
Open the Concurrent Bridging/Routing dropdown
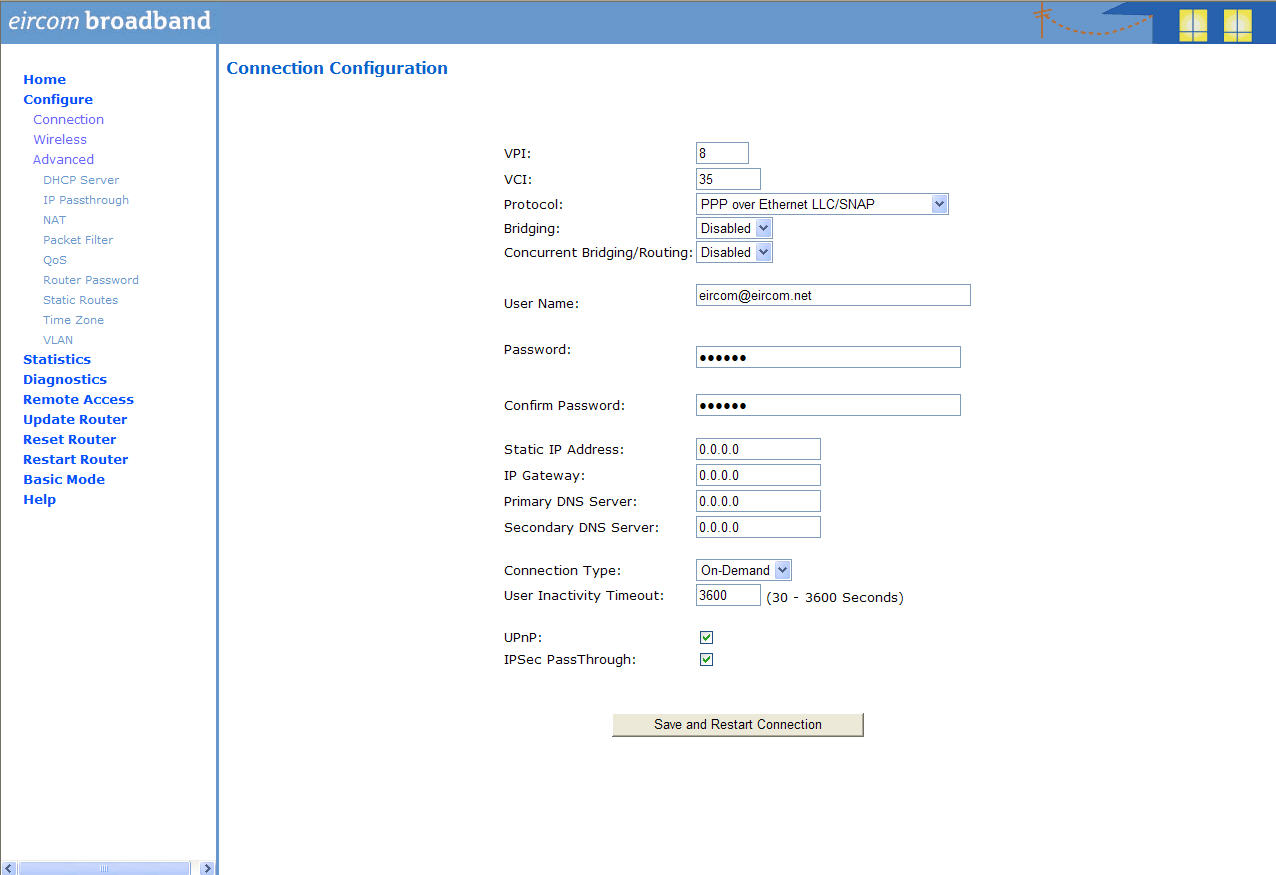763,252
